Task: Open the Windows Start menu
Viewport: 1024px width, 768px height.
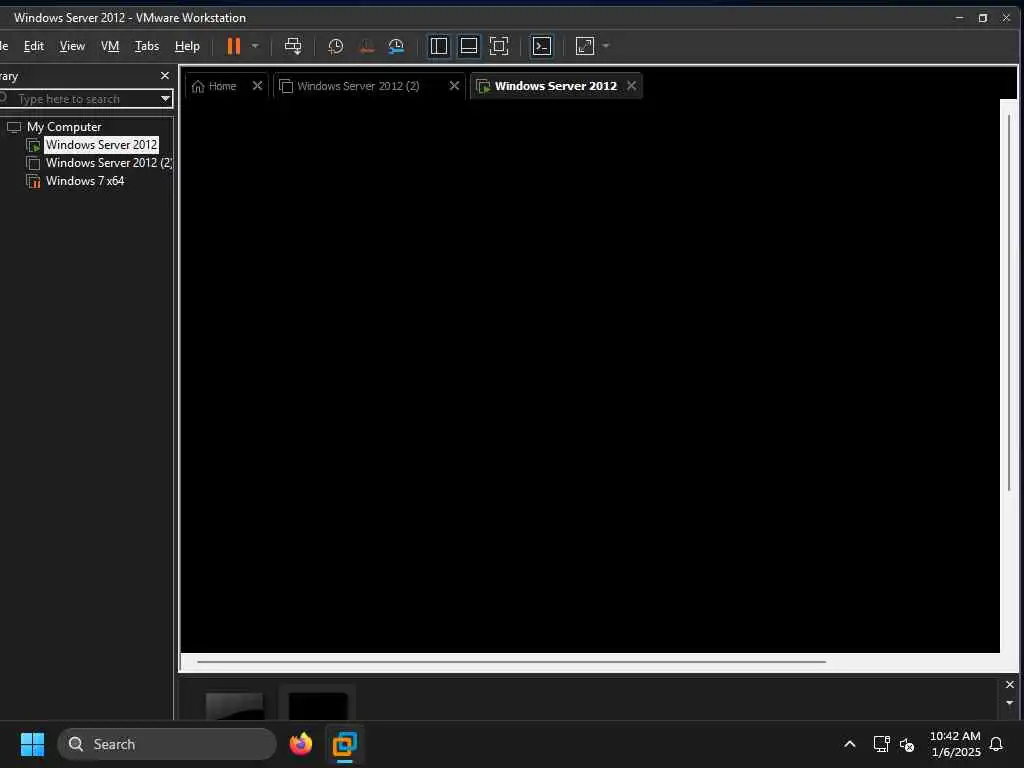Action: (32, 744)
